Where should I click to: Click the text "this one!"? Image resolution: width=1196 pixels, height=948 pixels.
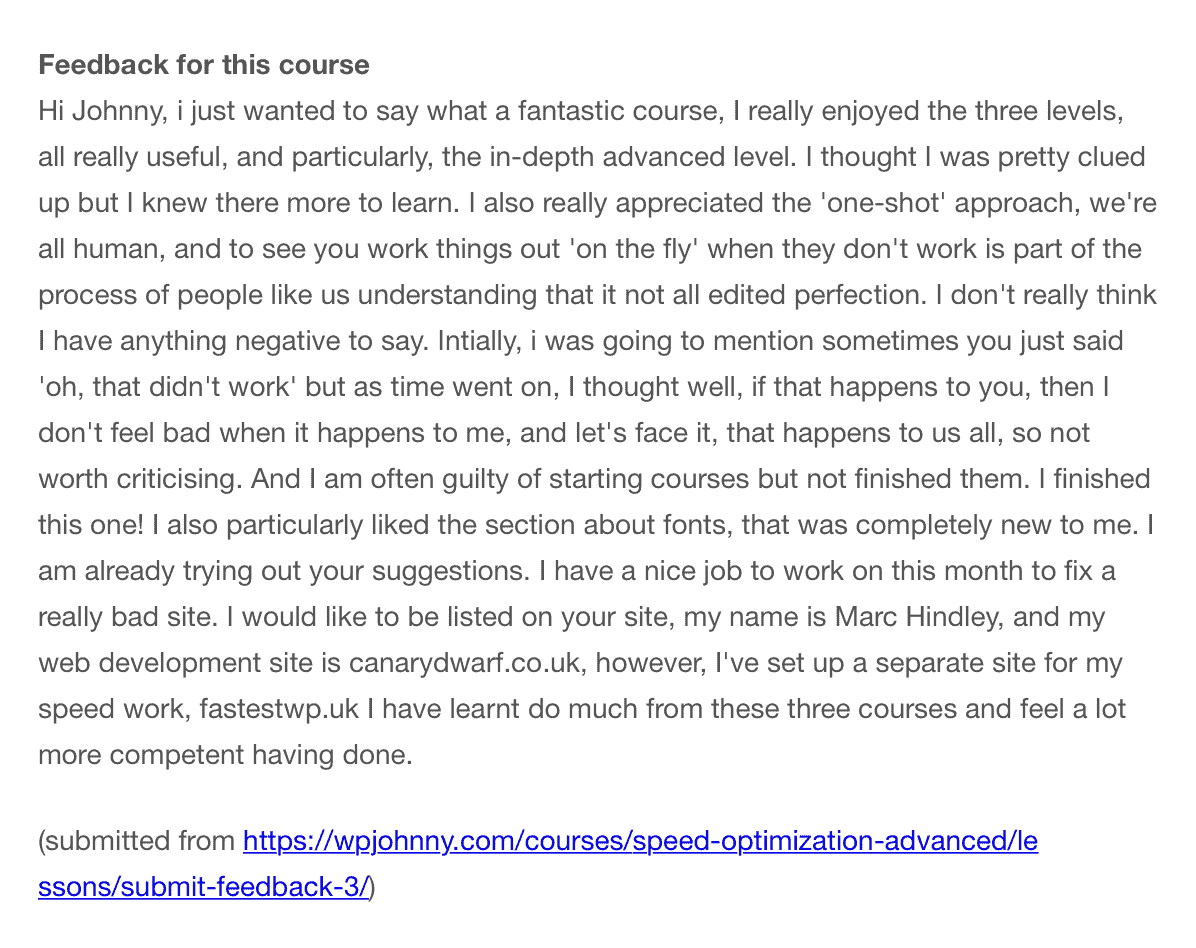click(x=94, y=525)
